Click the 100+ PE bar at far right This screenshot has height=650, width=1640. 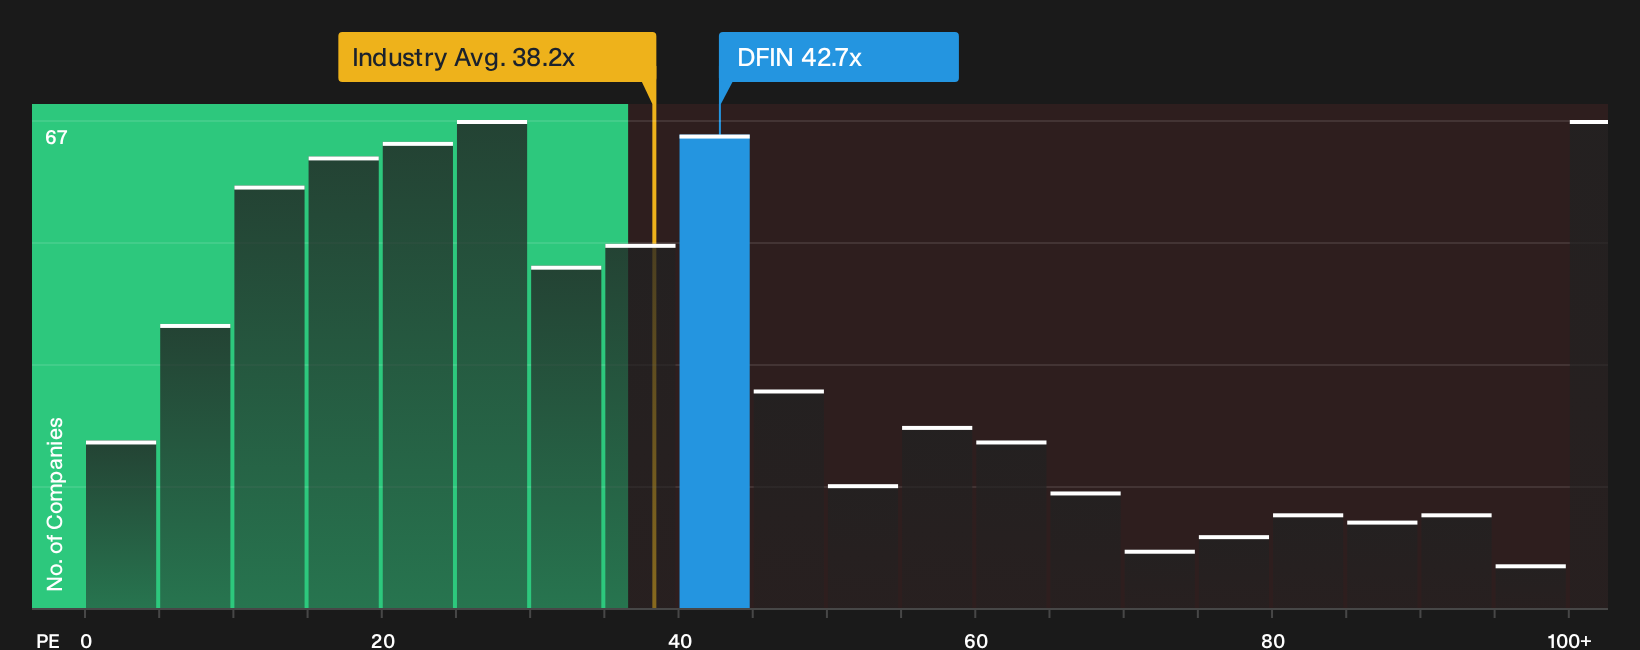tap(1589, 364)
